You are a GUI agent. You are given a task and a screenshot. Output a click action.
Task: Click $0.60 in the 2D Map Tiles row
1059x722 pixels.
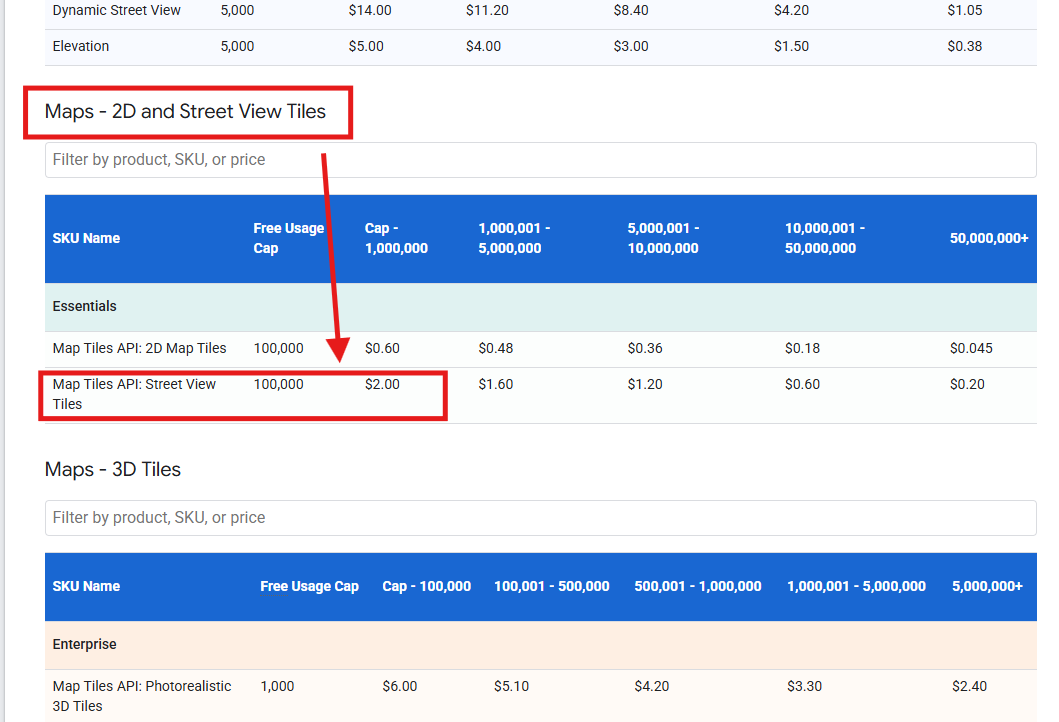tap(382, 349)
